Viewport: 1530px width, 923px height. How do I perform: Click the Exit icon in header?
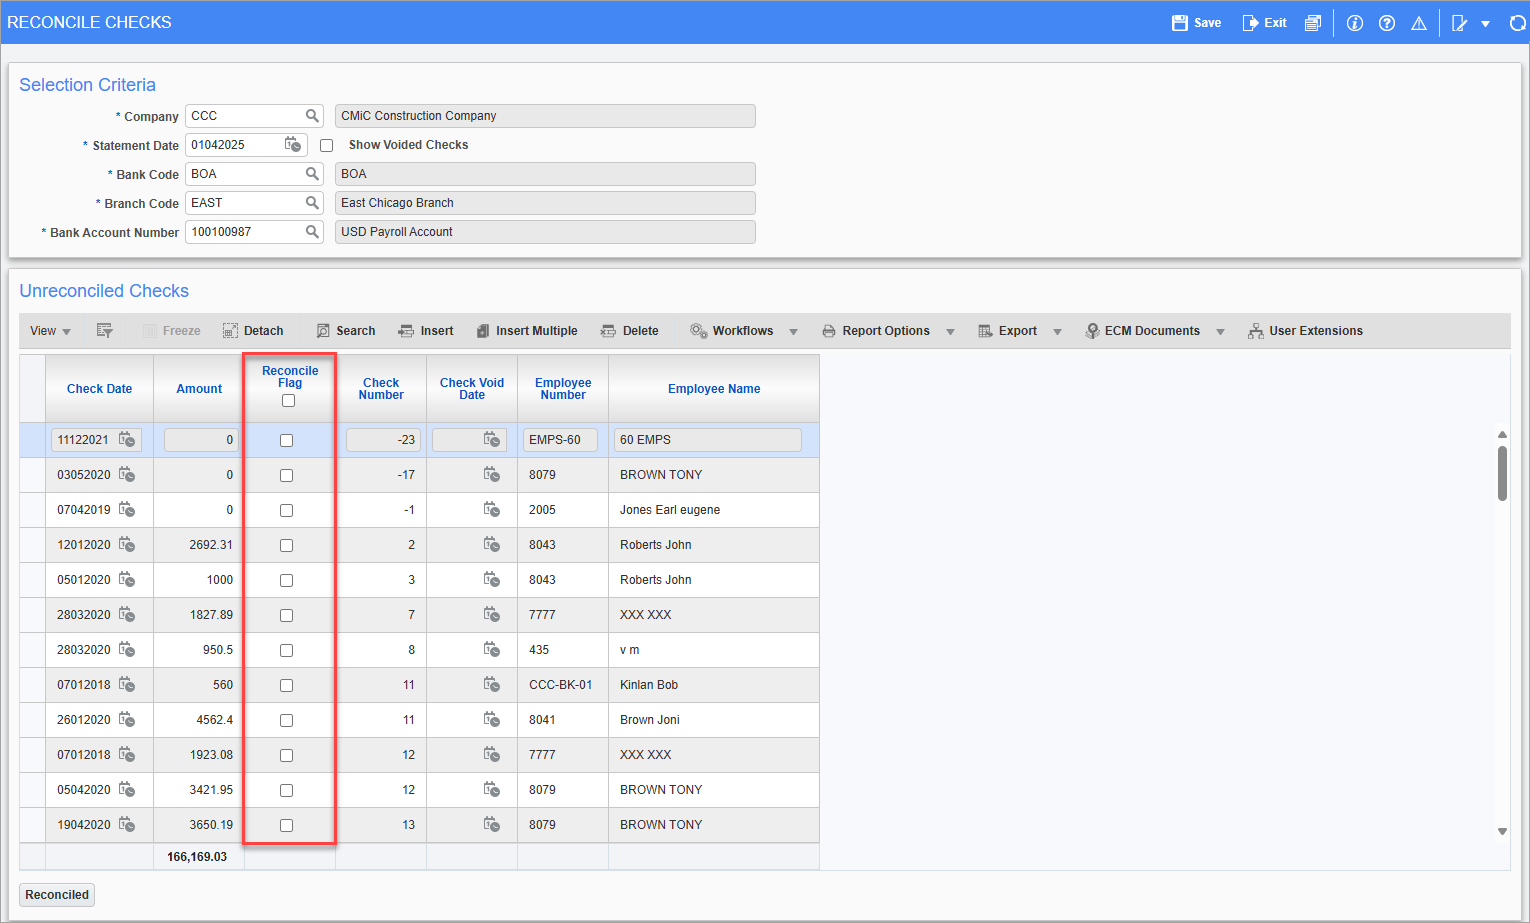click(x=1250, y=23)
